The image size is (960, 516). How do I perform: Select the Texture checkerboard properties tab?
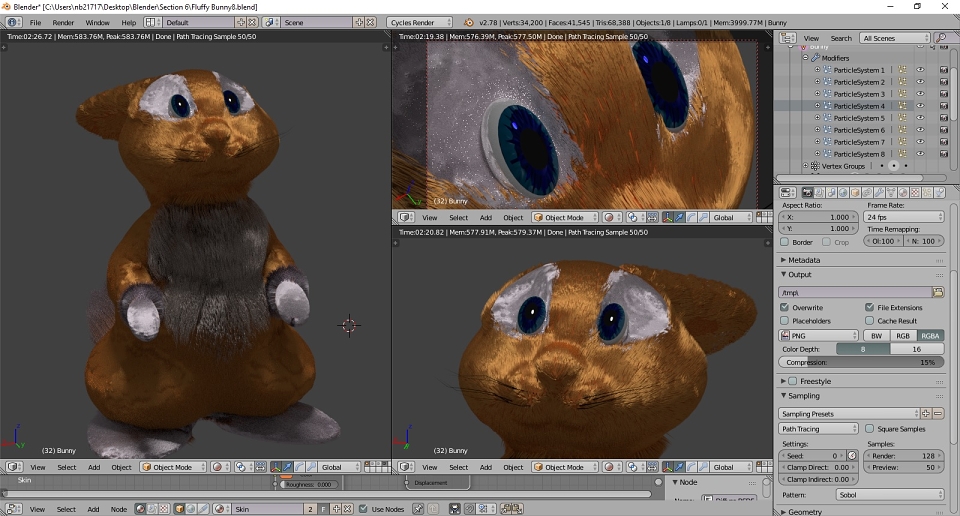click(915, 193)
